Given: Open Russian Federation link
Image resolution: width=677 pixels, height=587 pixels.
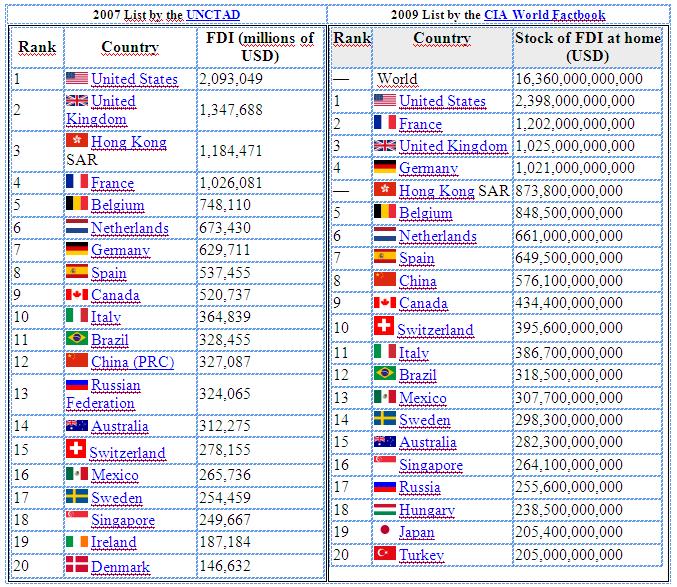Looking at the screenshot, I should point(103,394).
